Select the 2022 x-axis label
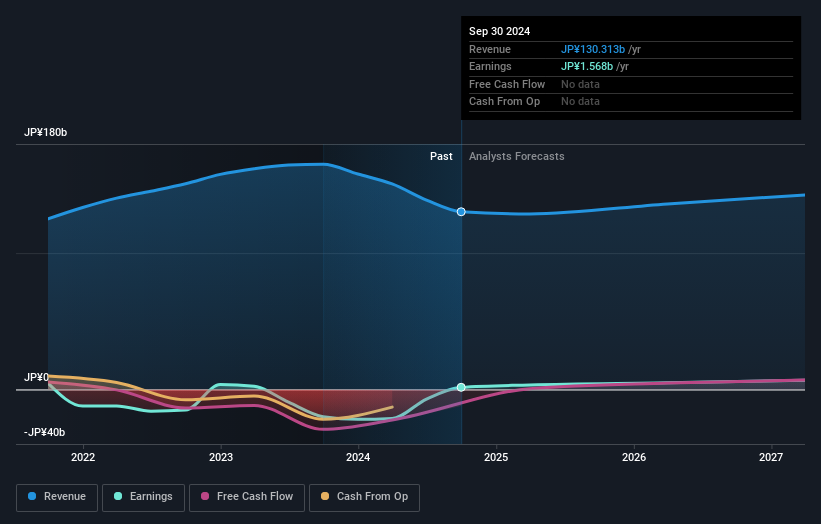 [83, 458]
